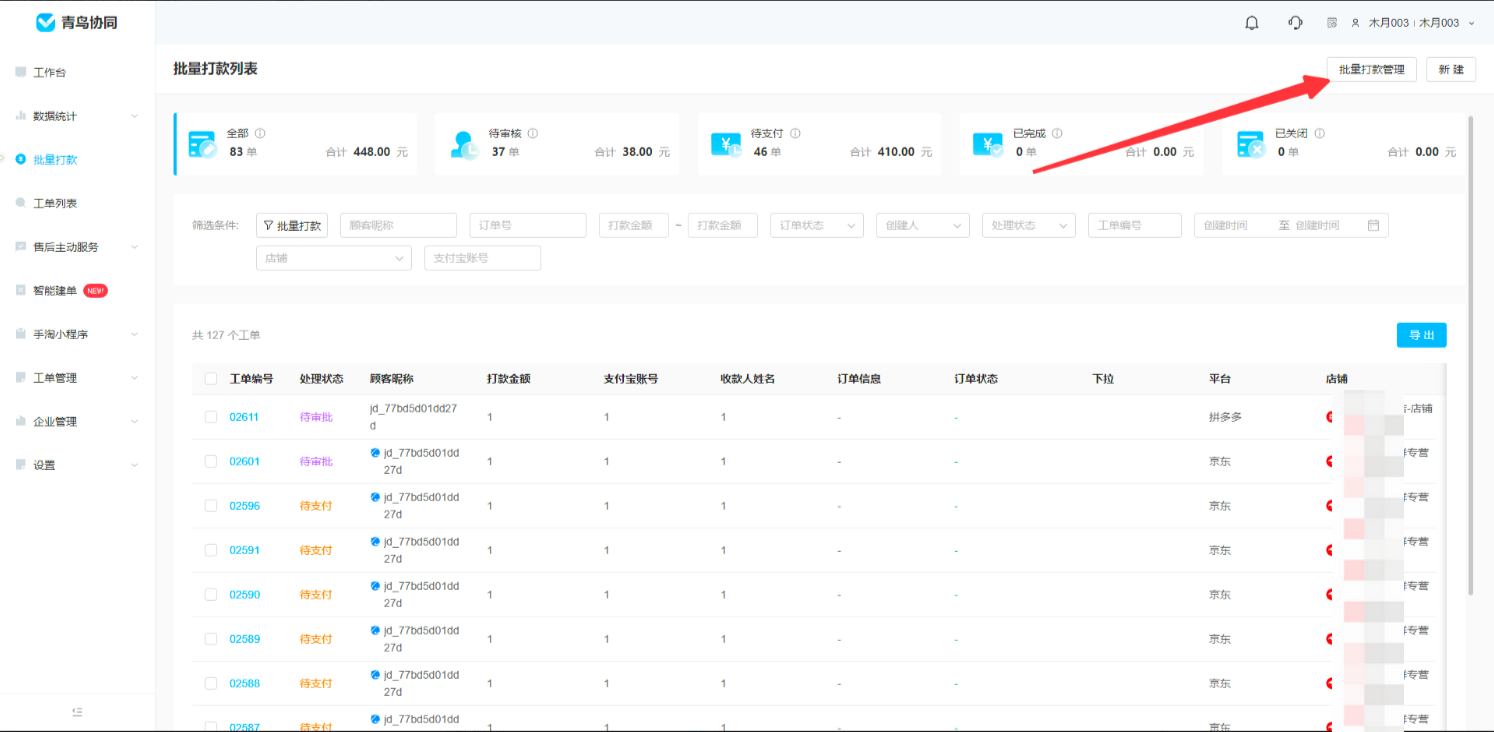1494x732 pixels.
Task: Tick the checkbox for work order 02611
Action: point(211,417)
